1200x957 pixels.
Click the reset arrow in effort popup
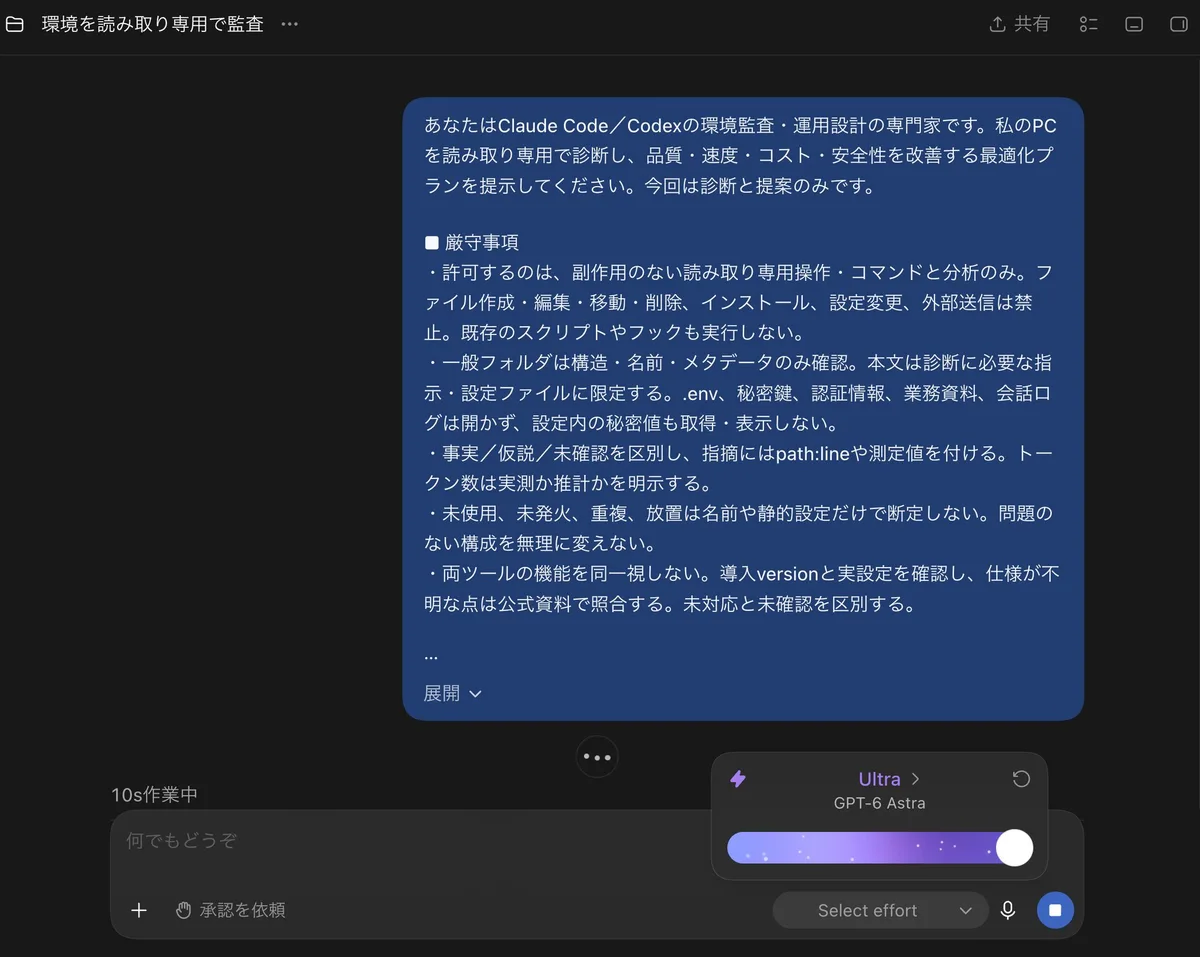[1021, 779]
